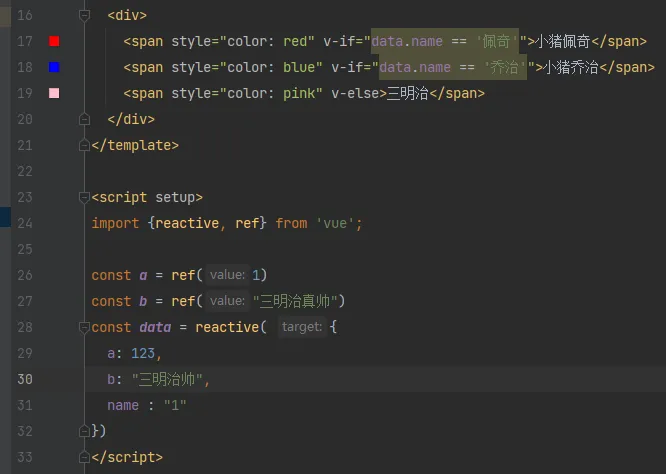Click the string "三明治真帅" on line 27
This screenshot has height=474, width=666.
tap(295, 301)
